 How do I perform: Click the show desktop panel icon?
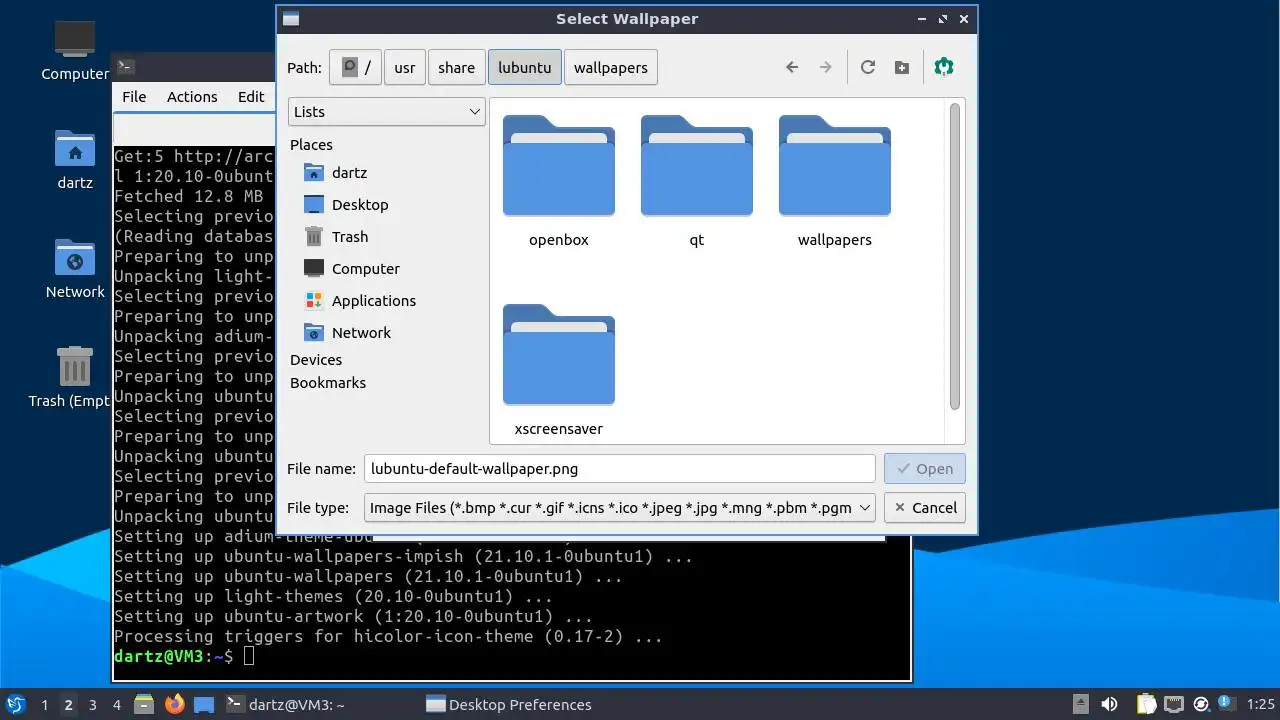click(x=205, y=705)
